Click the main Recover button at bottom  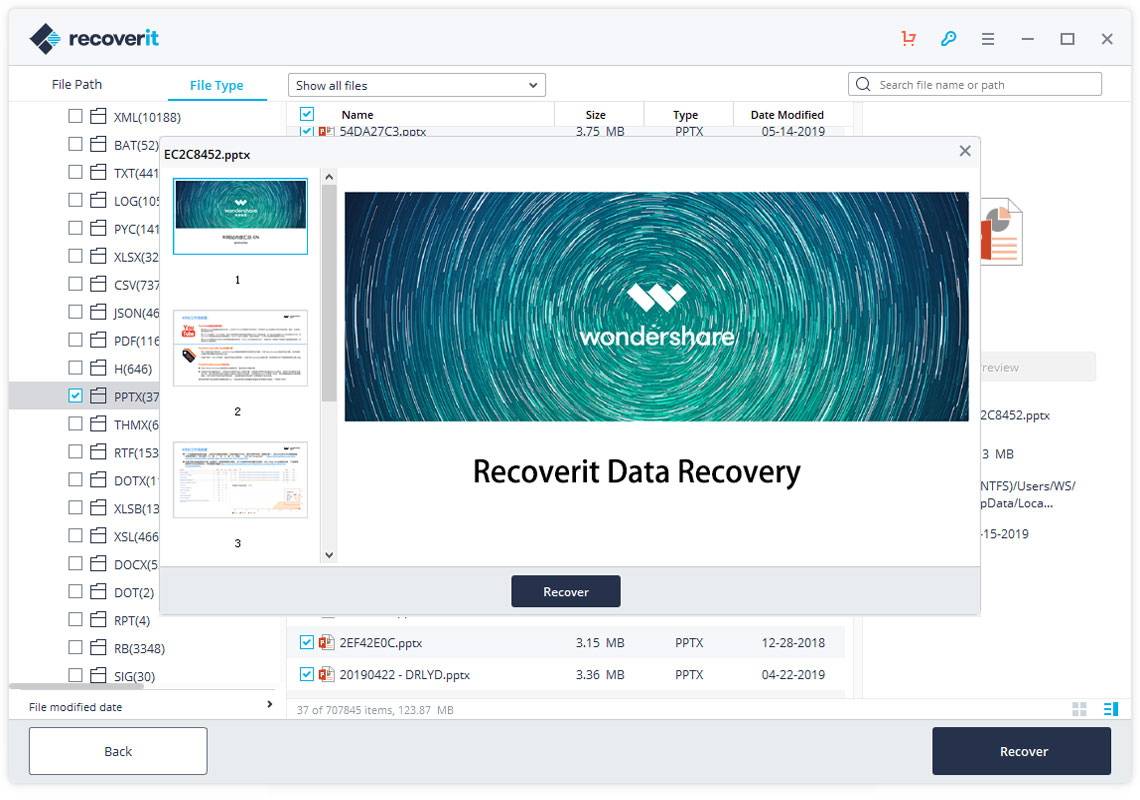1021,751
